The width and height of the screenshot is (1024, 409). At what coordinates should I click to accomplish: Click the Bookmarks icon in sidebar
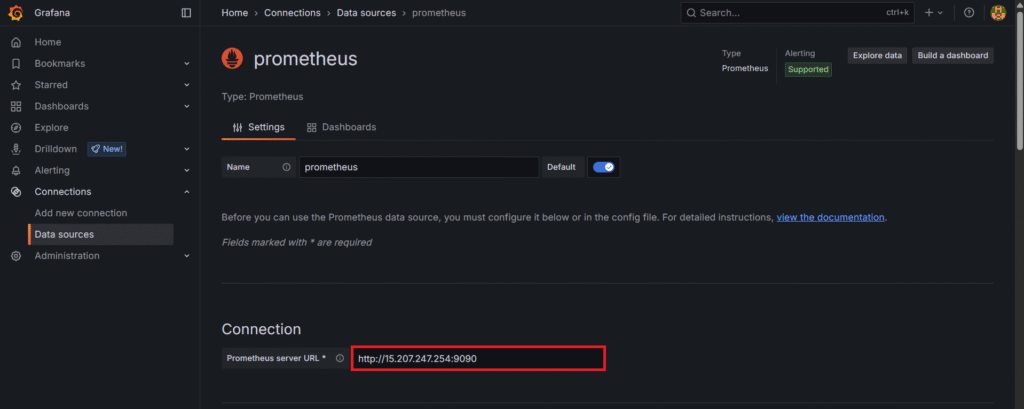[x=16, y=64]
